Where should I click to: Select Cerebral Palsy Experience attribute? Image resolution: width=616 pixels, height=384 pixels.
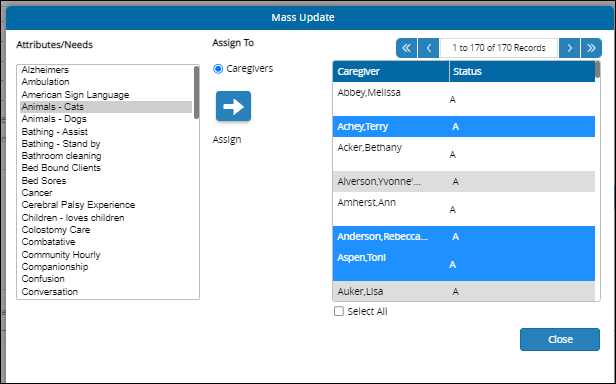(x=106, y=205)
